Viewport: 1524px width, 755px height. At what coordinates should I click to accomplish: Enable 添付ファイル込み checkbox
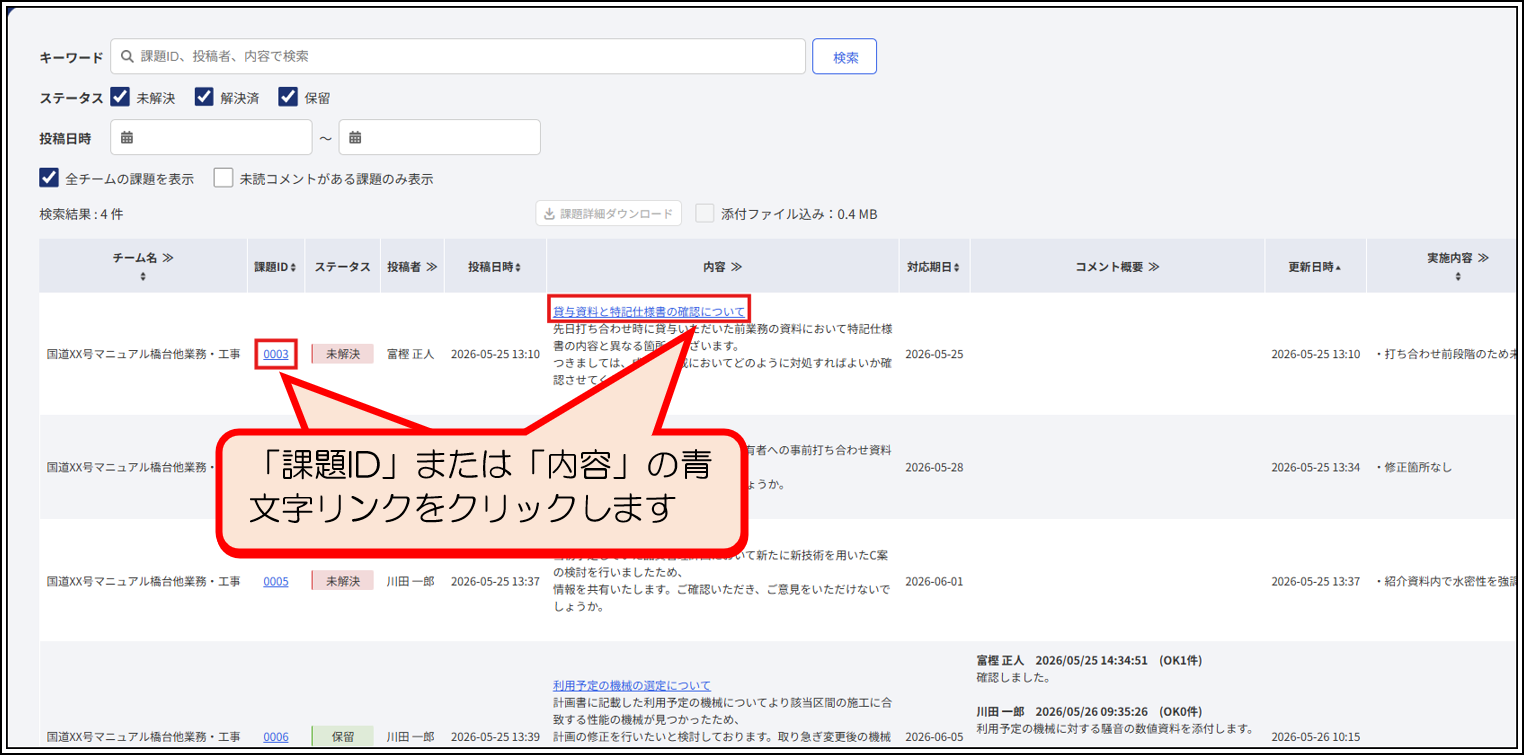point(705,213)
